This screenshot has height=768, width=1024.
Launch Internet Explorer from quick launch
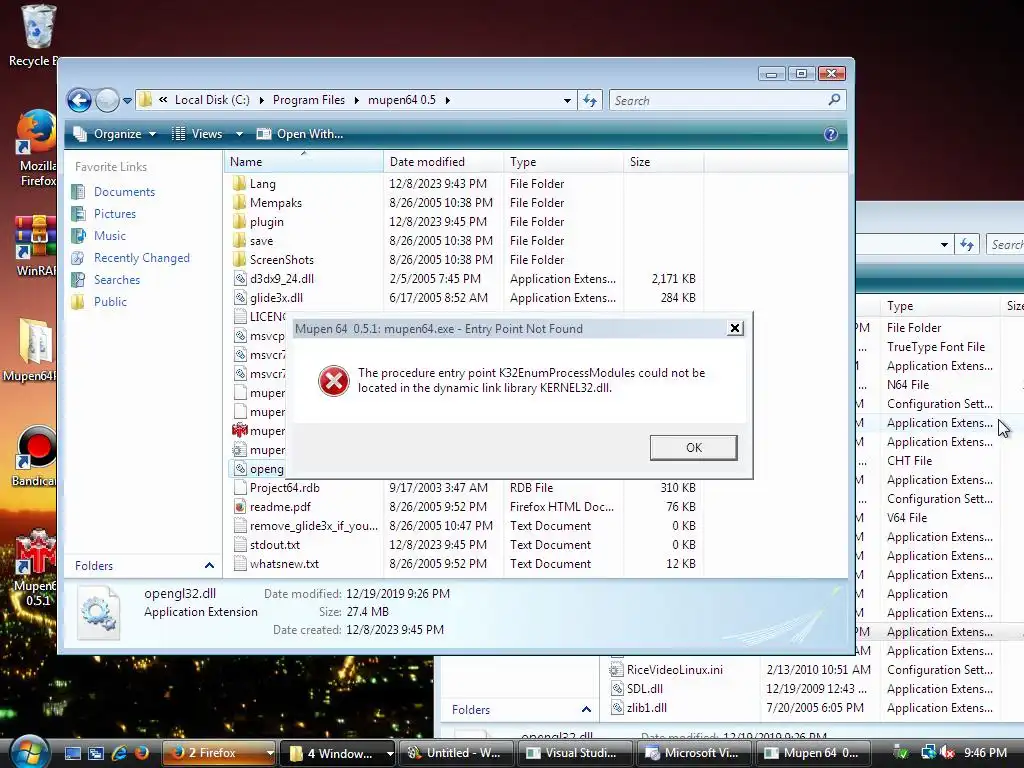pyautogui.click(x=119, y=753)
